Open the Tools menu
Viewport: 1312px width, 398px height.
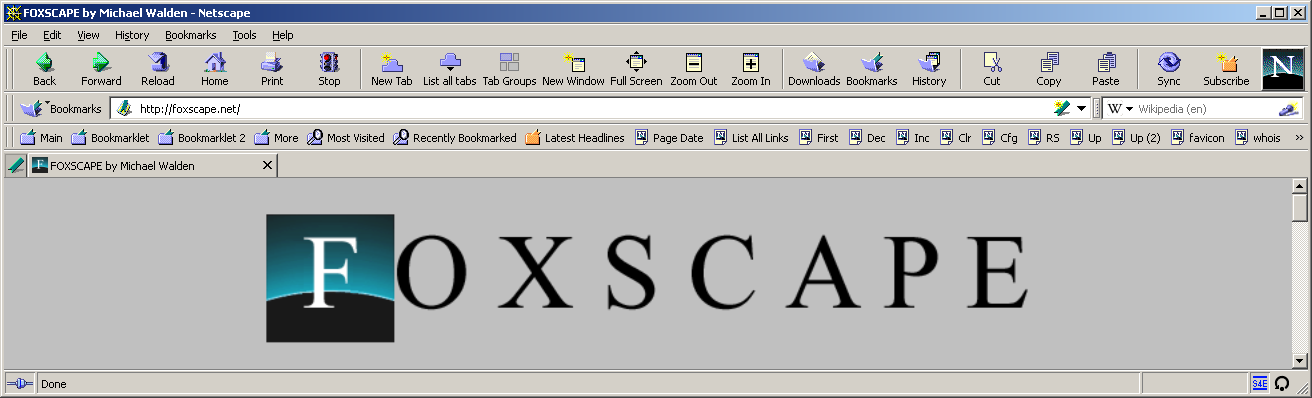click(x=244, y=35)
